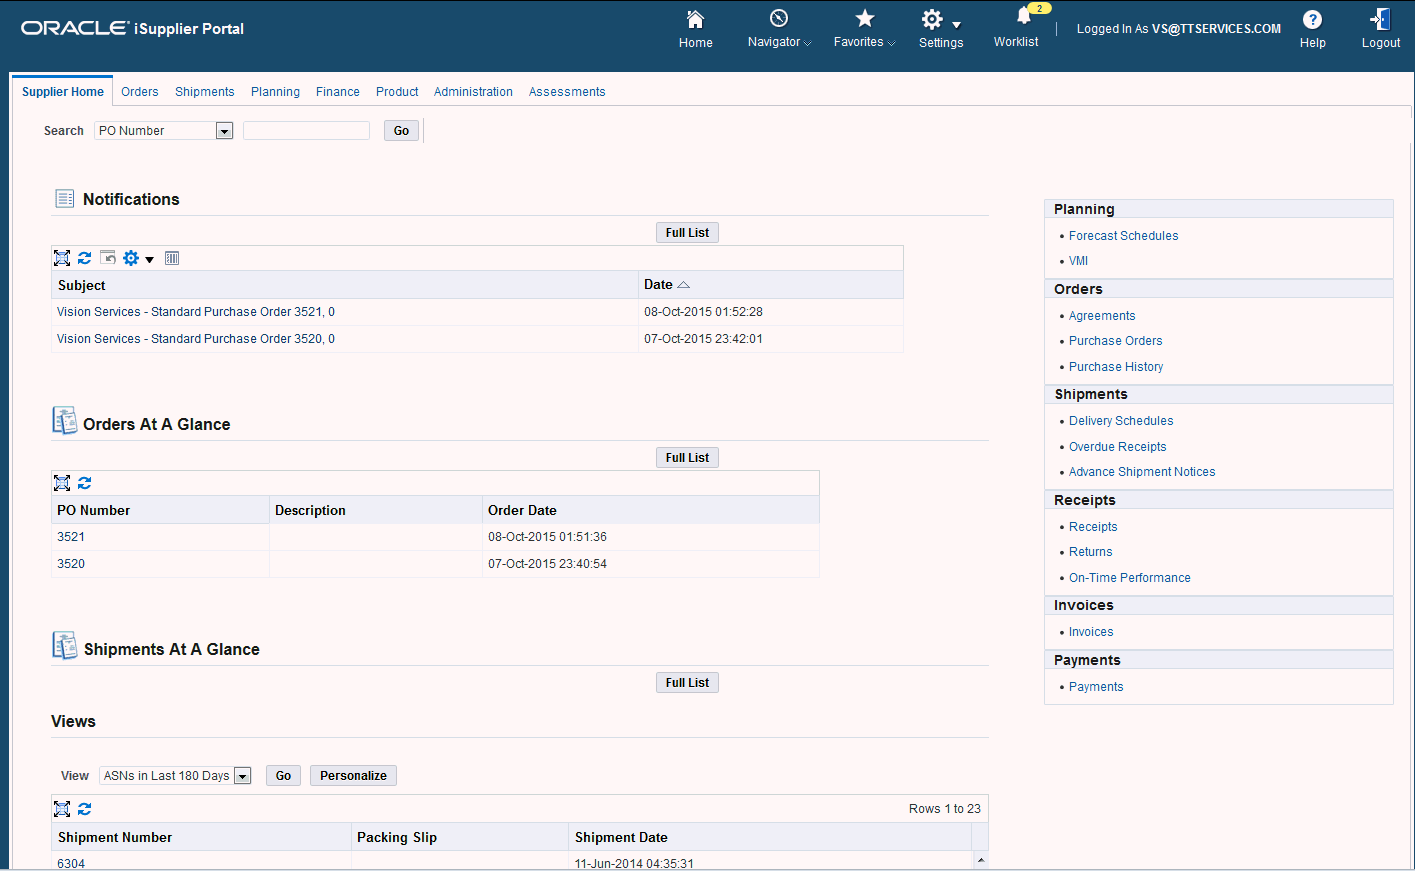Screen dimensions: 1415x871
Task: Open notification for Standard Purchase Order 3521
Action: point(196,312)
